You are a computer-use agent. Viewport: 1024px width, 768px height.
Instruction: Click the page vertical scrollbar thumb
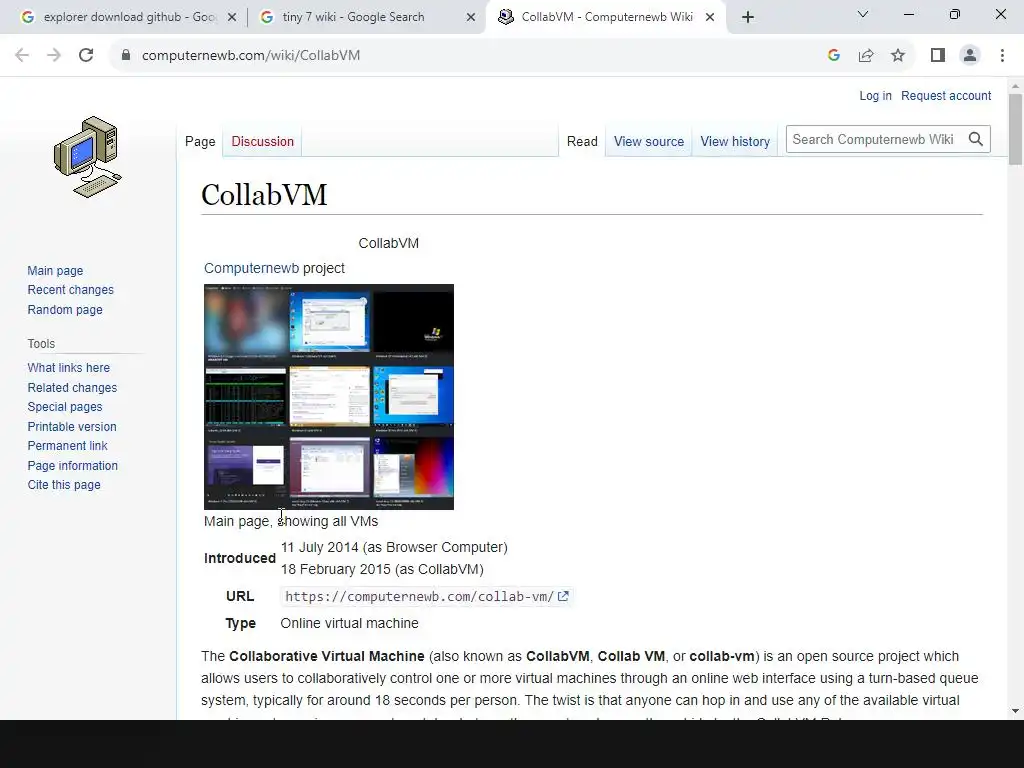coord(1015,129)
